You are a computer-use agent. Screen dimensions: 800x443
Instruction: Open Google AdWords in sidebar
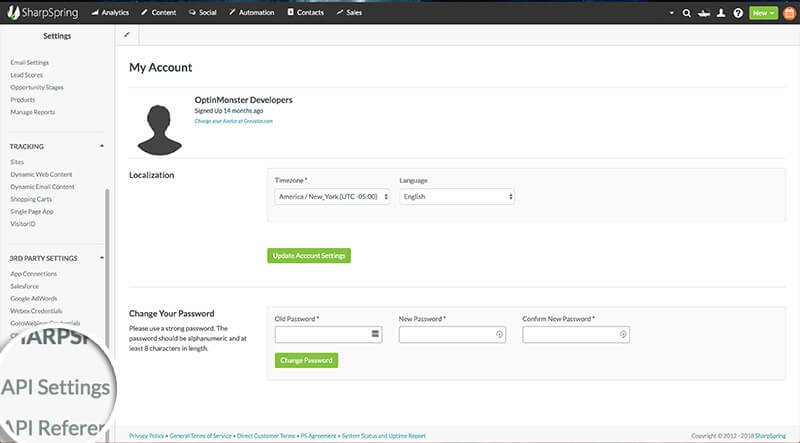(34, 299)
